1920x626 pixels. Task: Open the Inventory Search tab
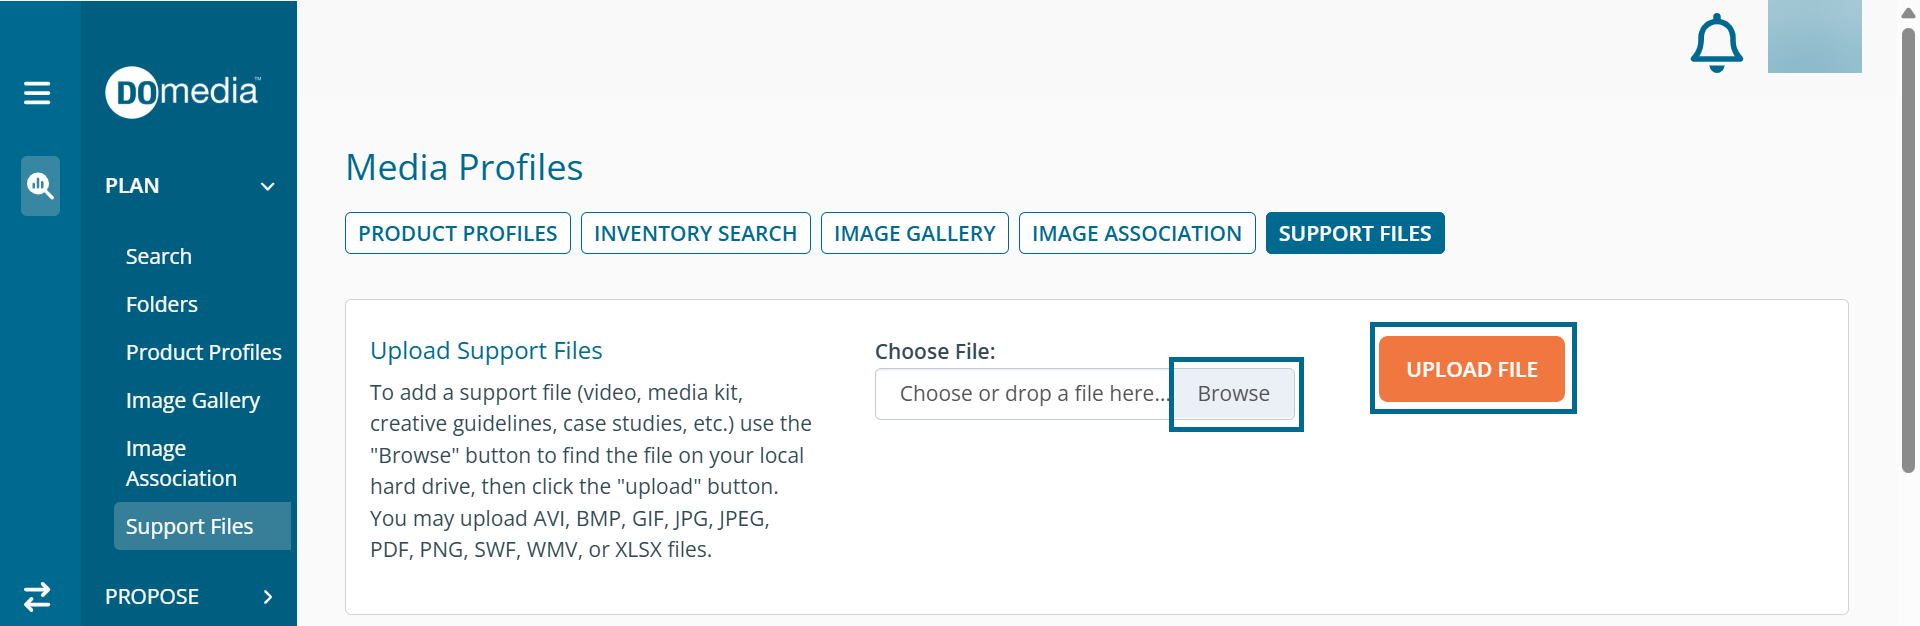click(x=695, y=233)
